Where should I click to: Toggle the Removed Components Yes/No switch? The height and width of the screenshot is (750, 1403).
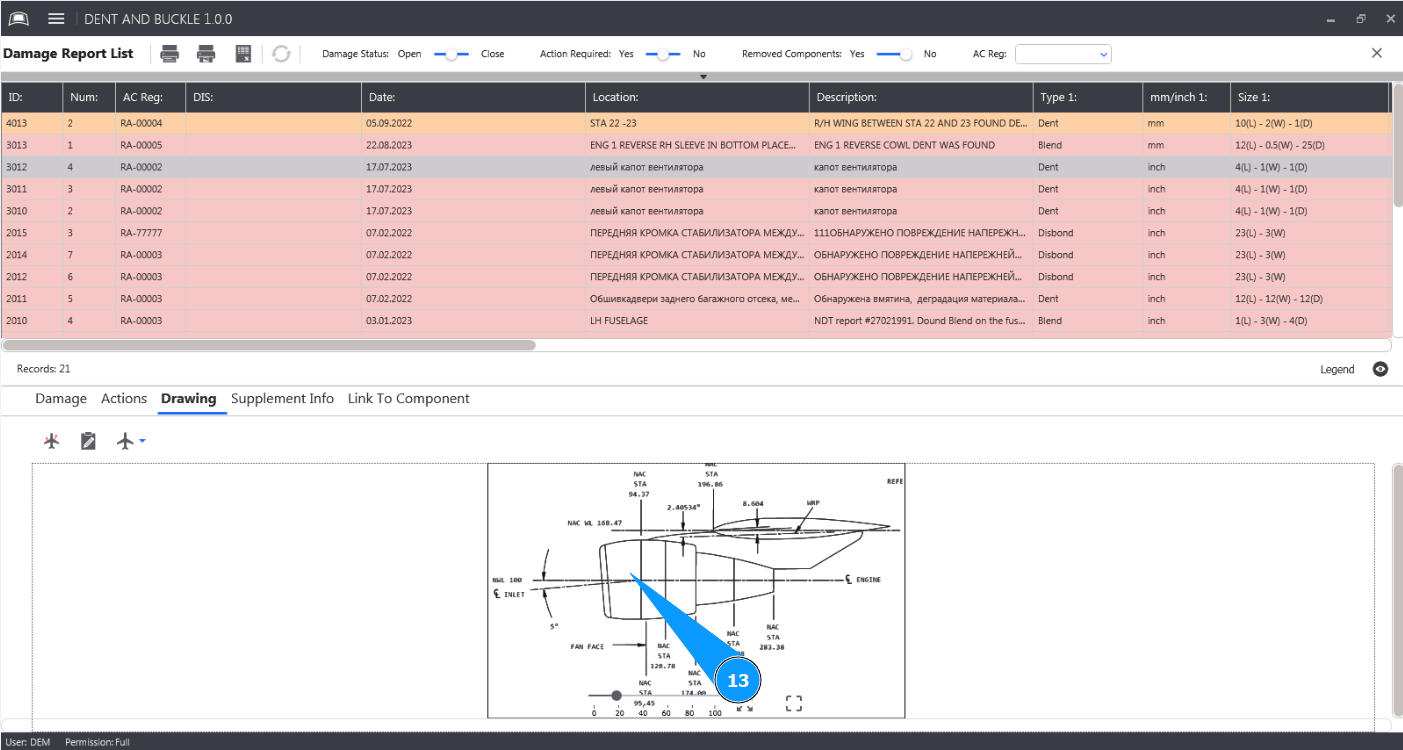coord(893,54)
